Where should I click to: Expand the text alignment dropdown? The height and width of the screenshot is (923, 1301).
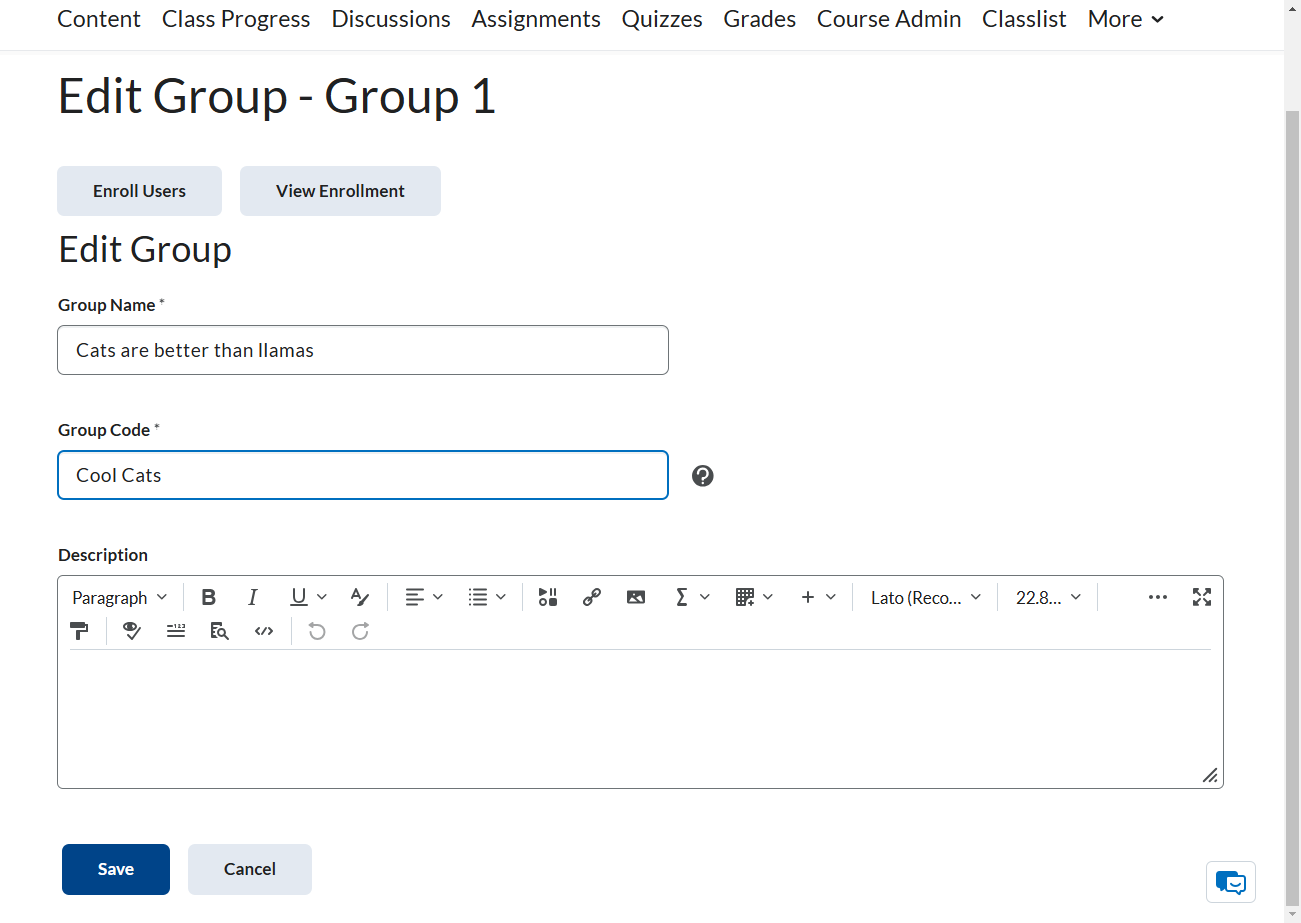[x=424, y=597]
